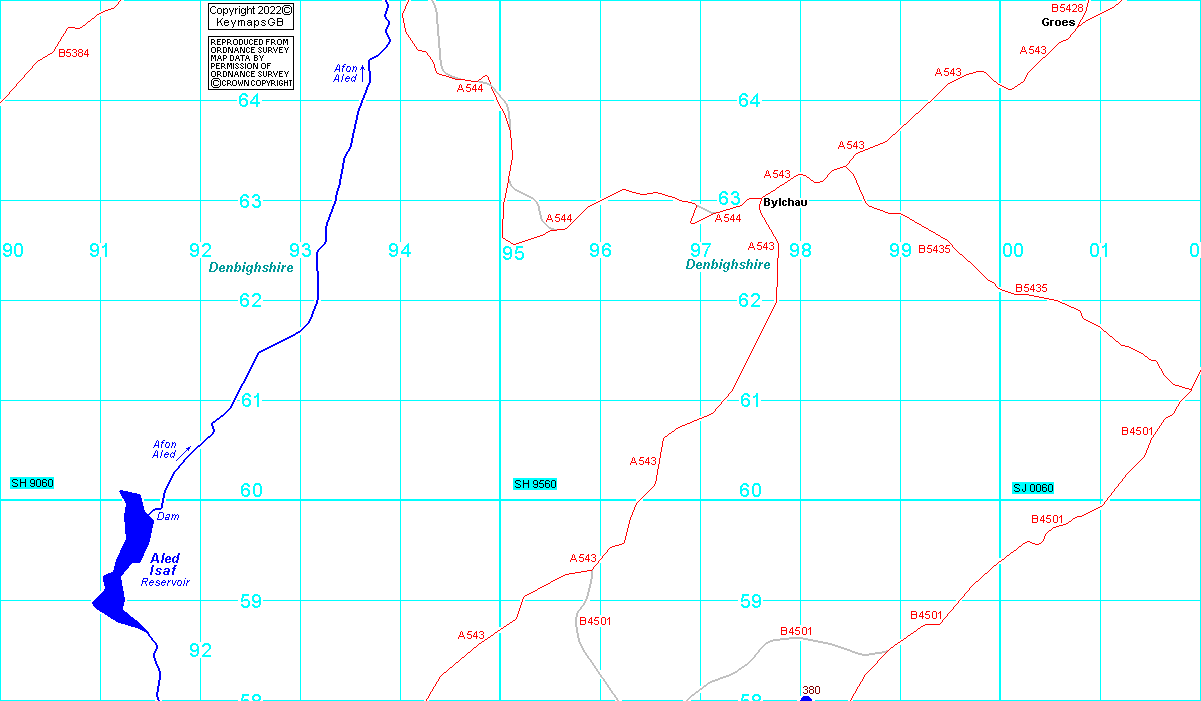Image resolution: width=1201 pixels, height=701 pixels.
Task: Click the easting grid number 99
Action: (900, 251)
